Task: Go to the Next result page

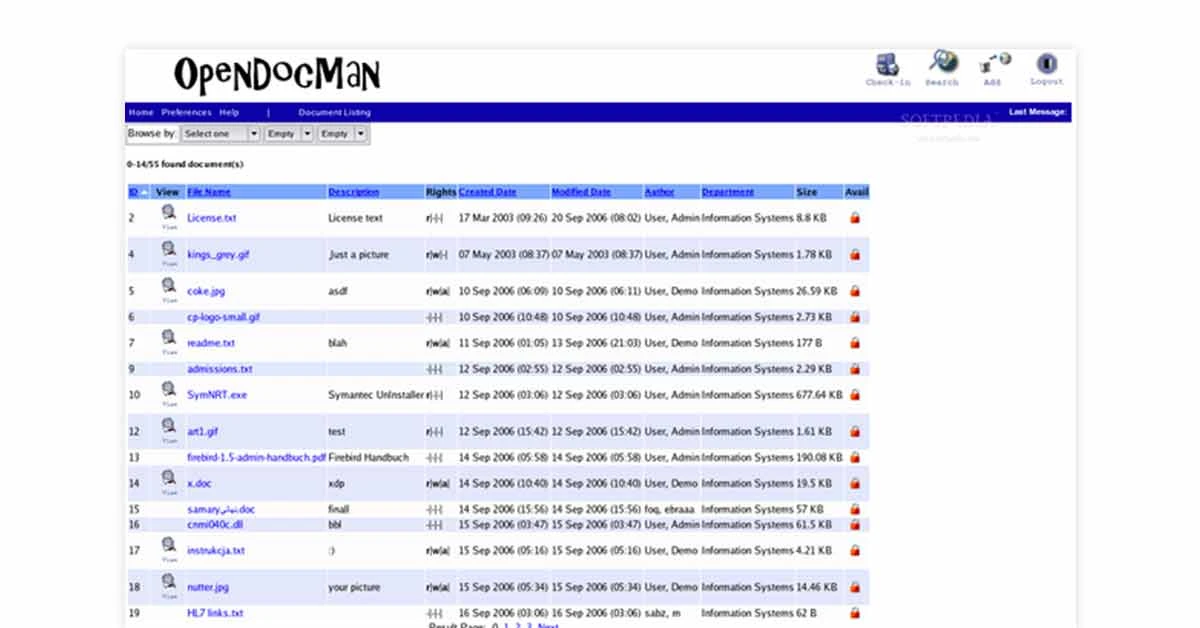Action: 546,624
